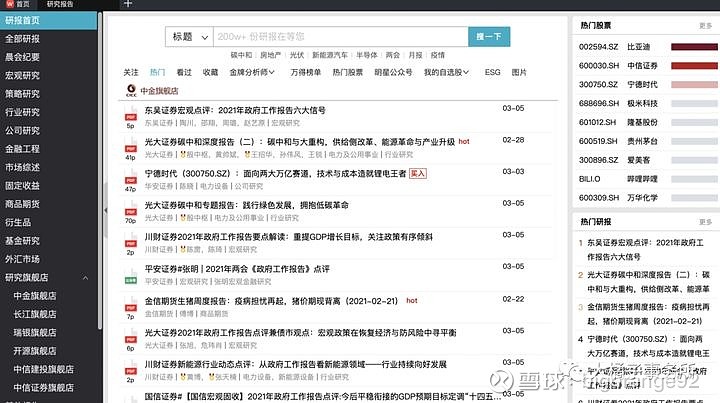Open the PDF icon for 东吴证券宏观点评 report
This screenshot has height=403, width=720.
coord(131,115)
